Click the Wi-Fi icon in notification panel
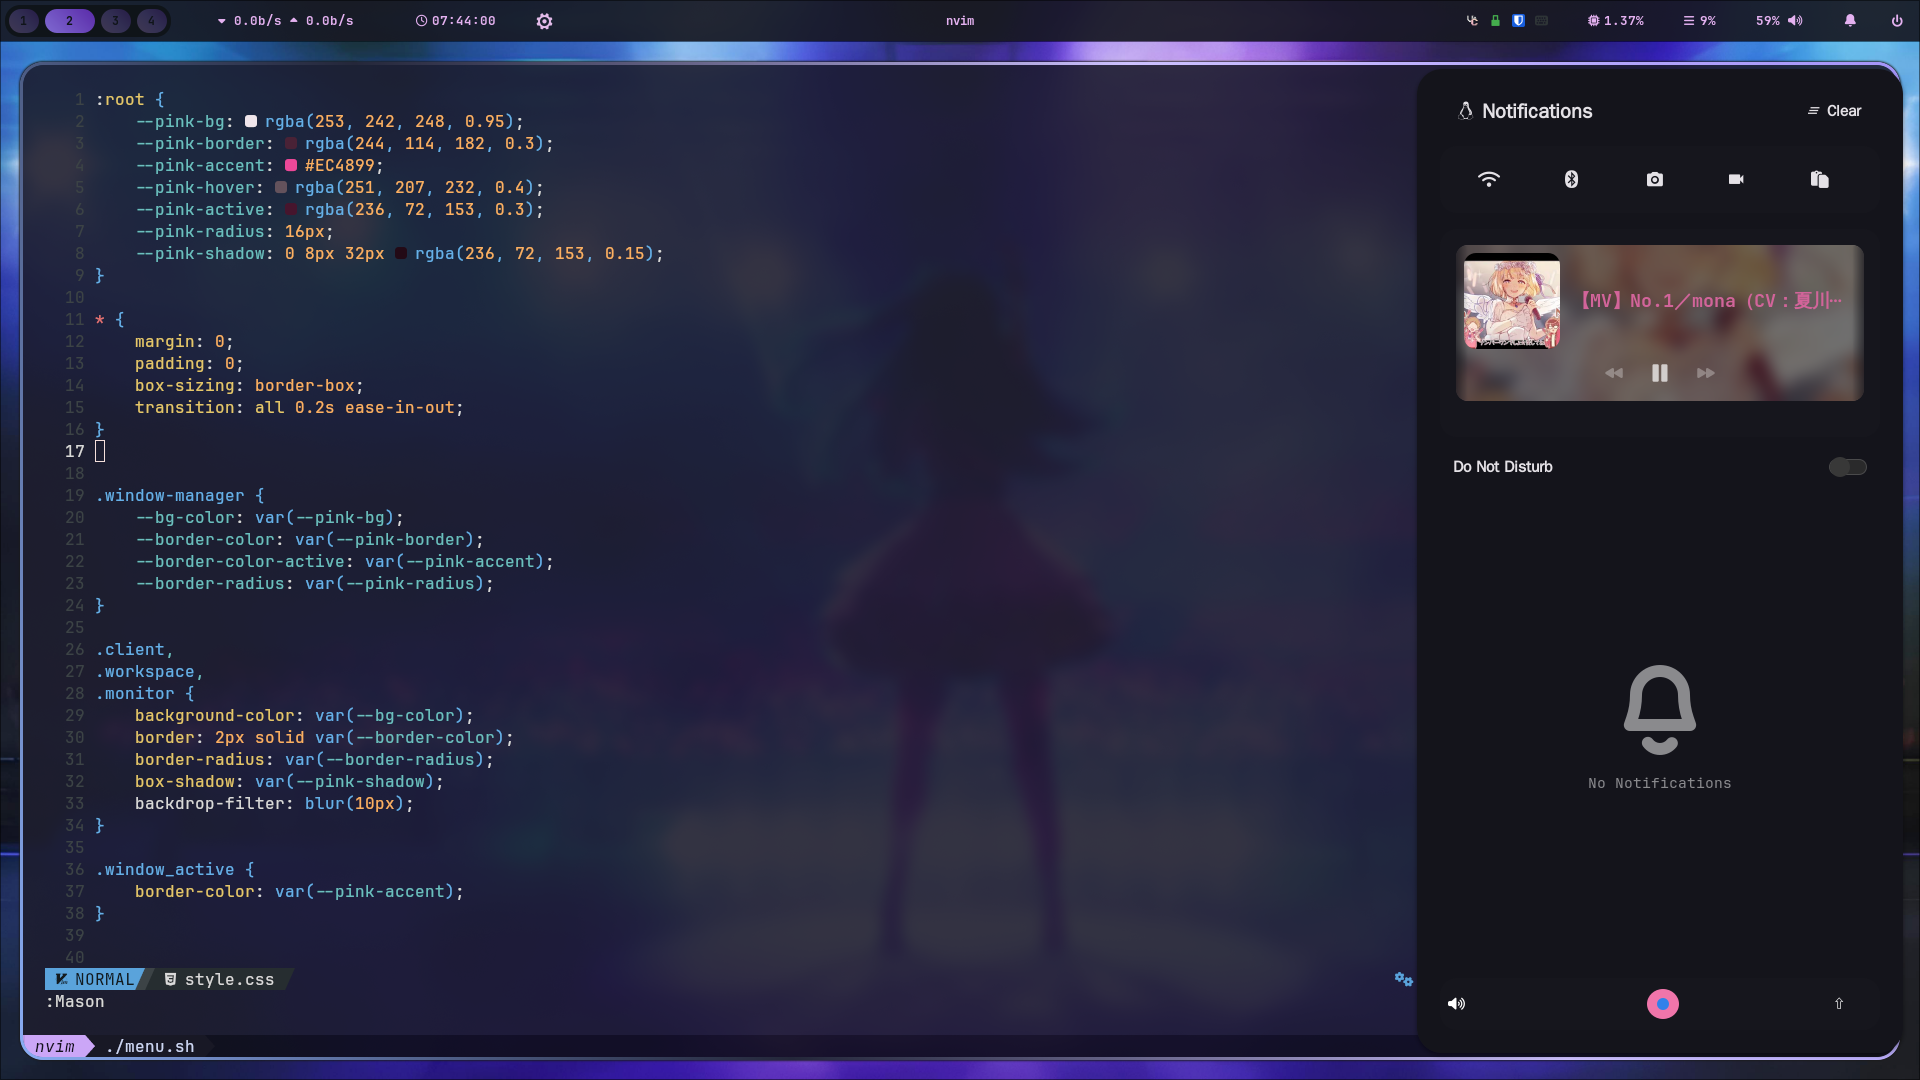1920x1080 pixels. tap(1489, 179)
